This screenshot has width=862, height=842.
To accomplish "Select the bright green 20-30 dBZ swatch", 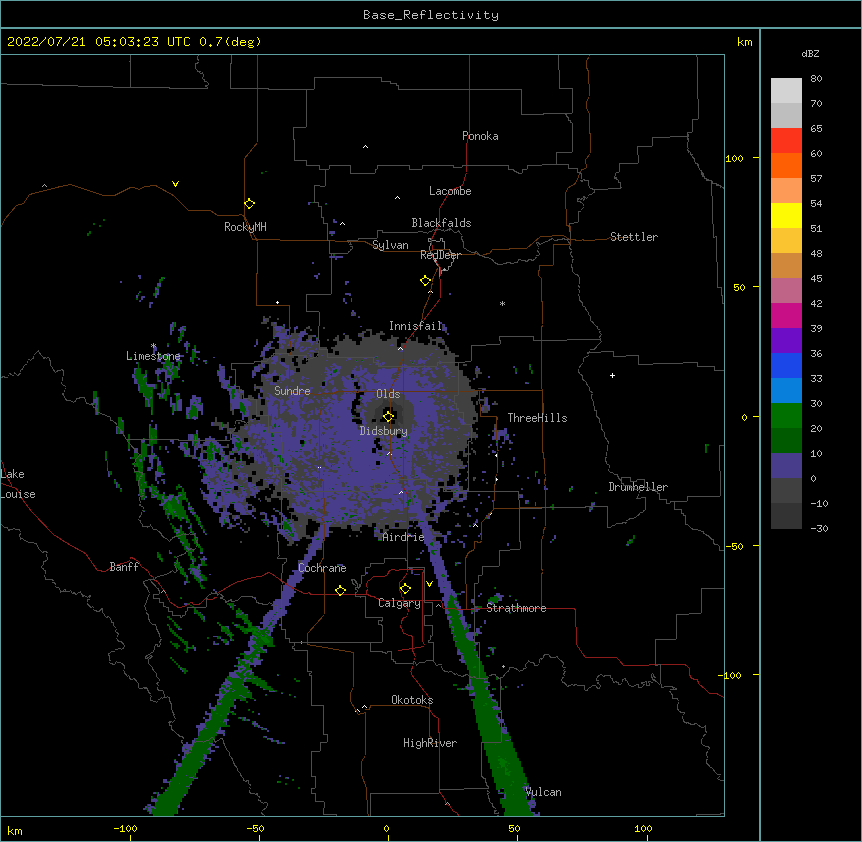I will (x=786, y=416).
